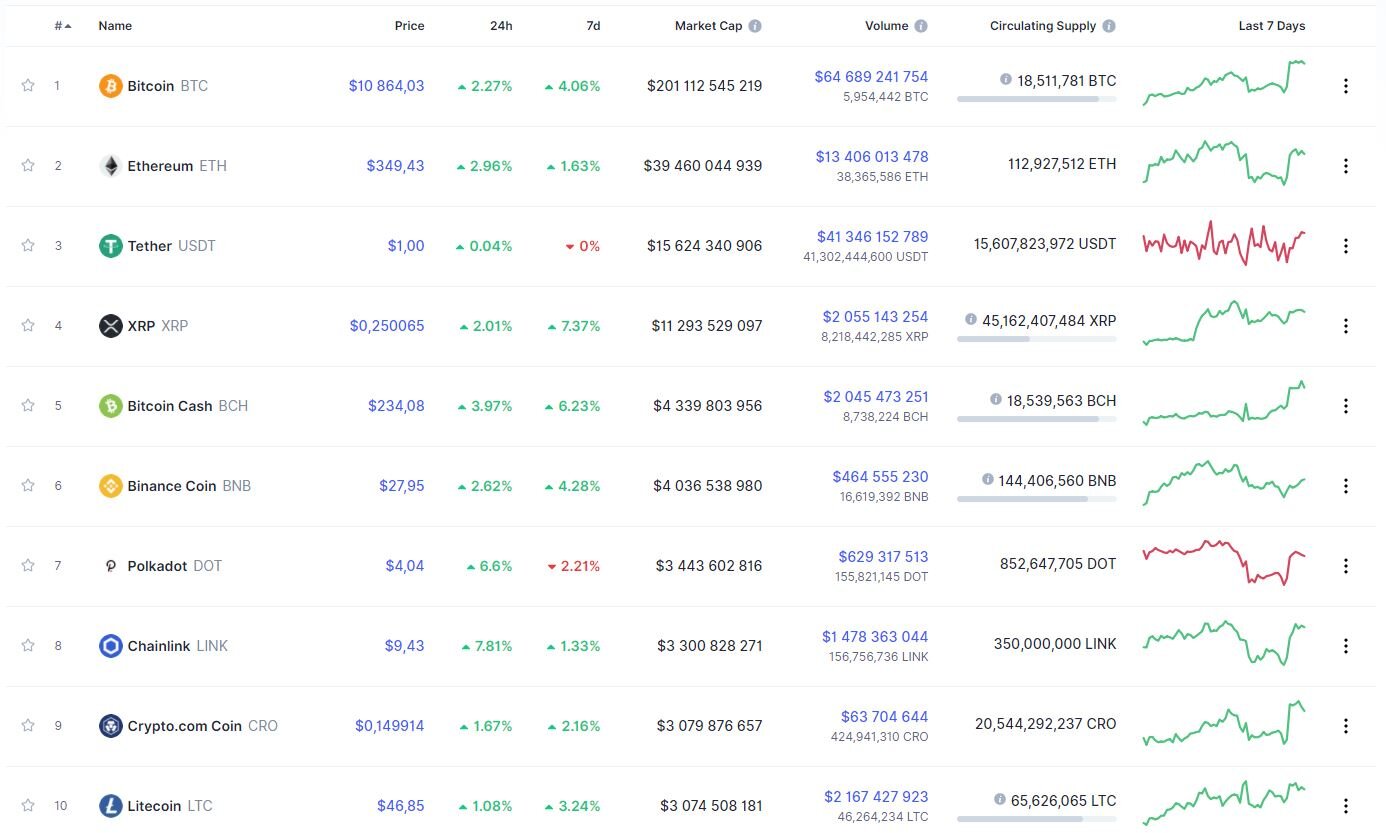Image resolution: width=1386 pixels, height=833 pixels.
Task: Add Bitcoin Cash to watchlist via star
Action: [28, 405]
